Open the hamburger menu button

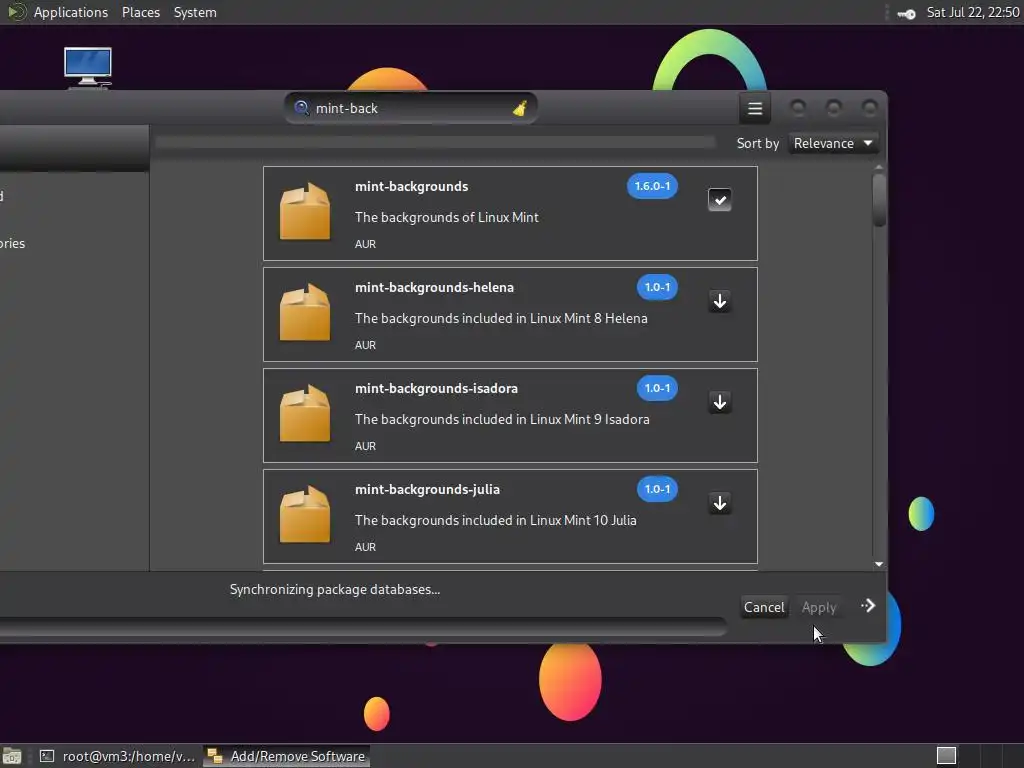click(x=755, y=108)
